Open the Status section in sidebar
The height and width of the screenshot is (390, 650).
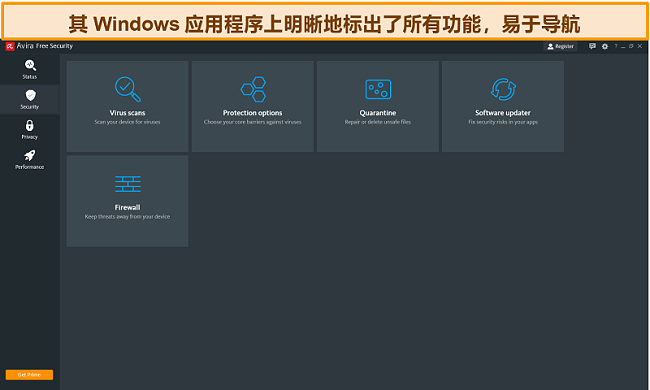coord(29,69)
